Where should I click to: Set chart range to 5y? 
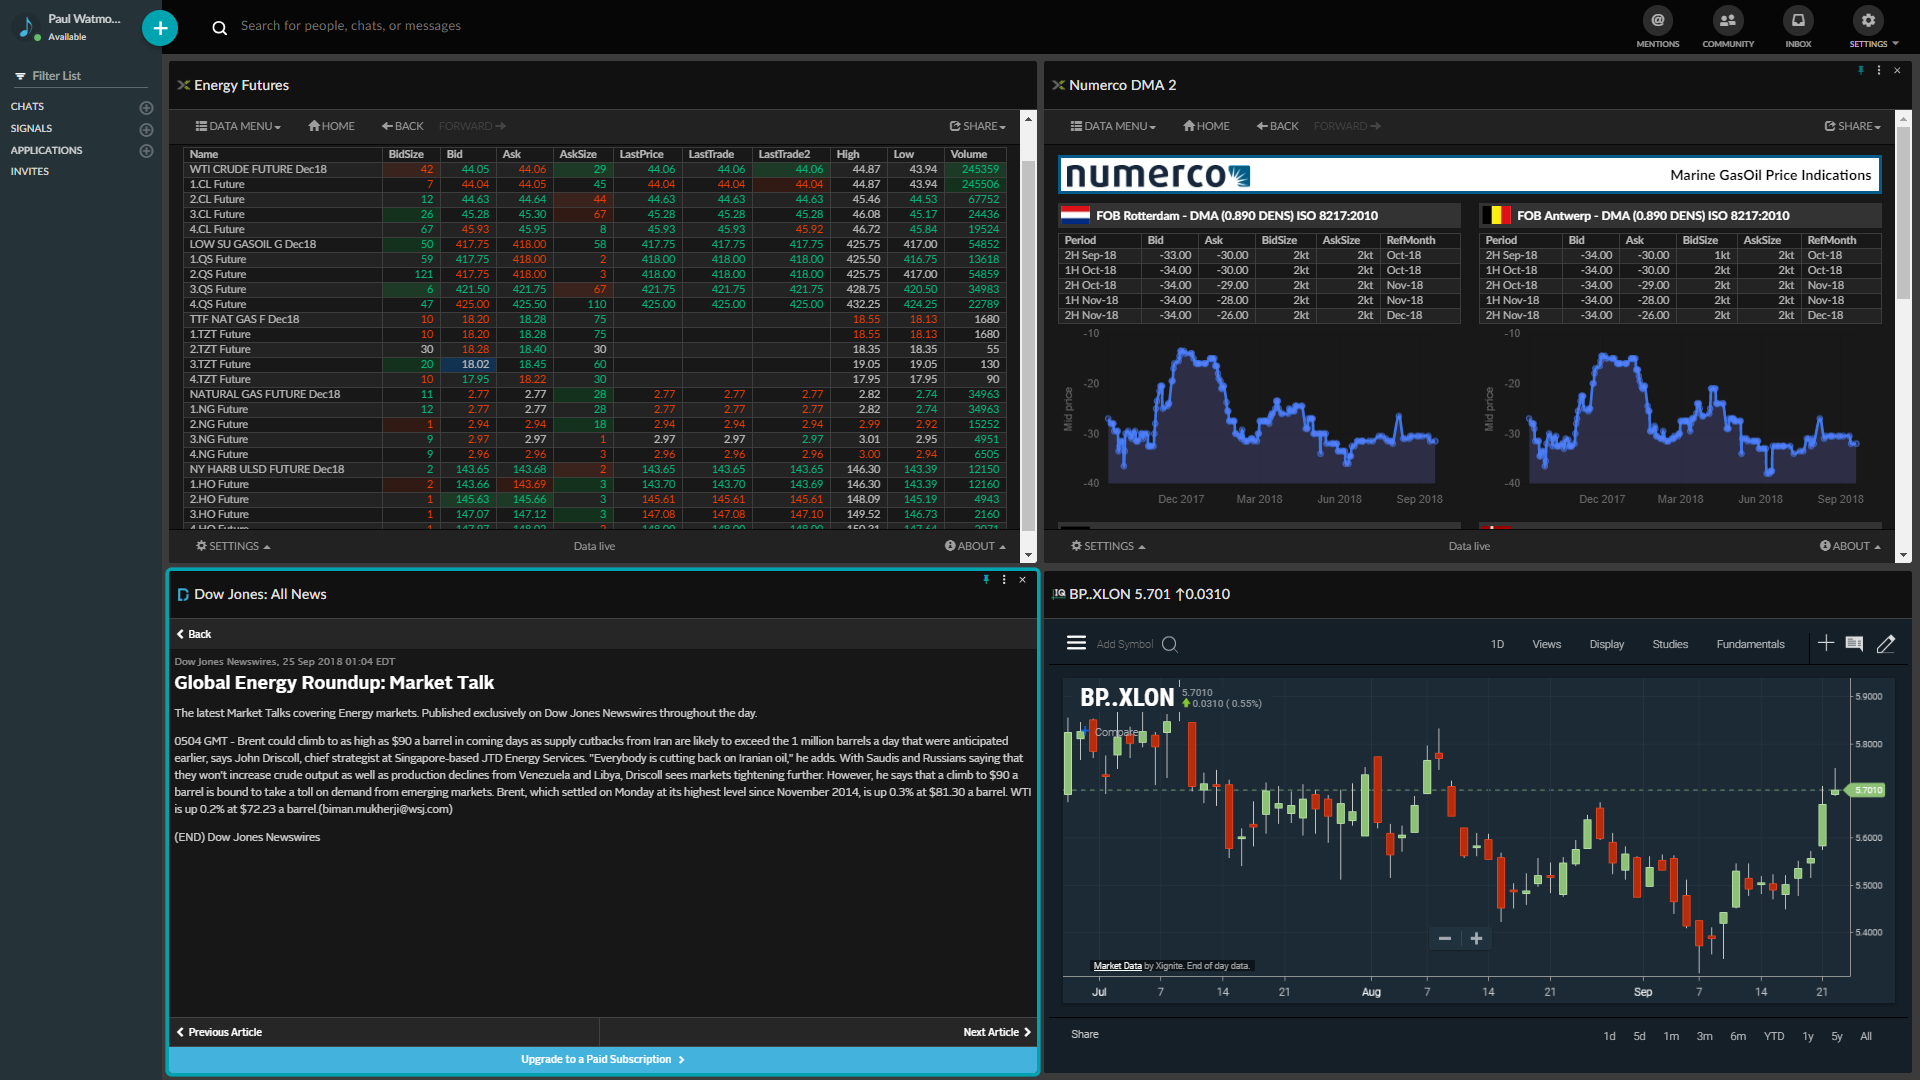pyautogui.click(x=1837, y=1037)
